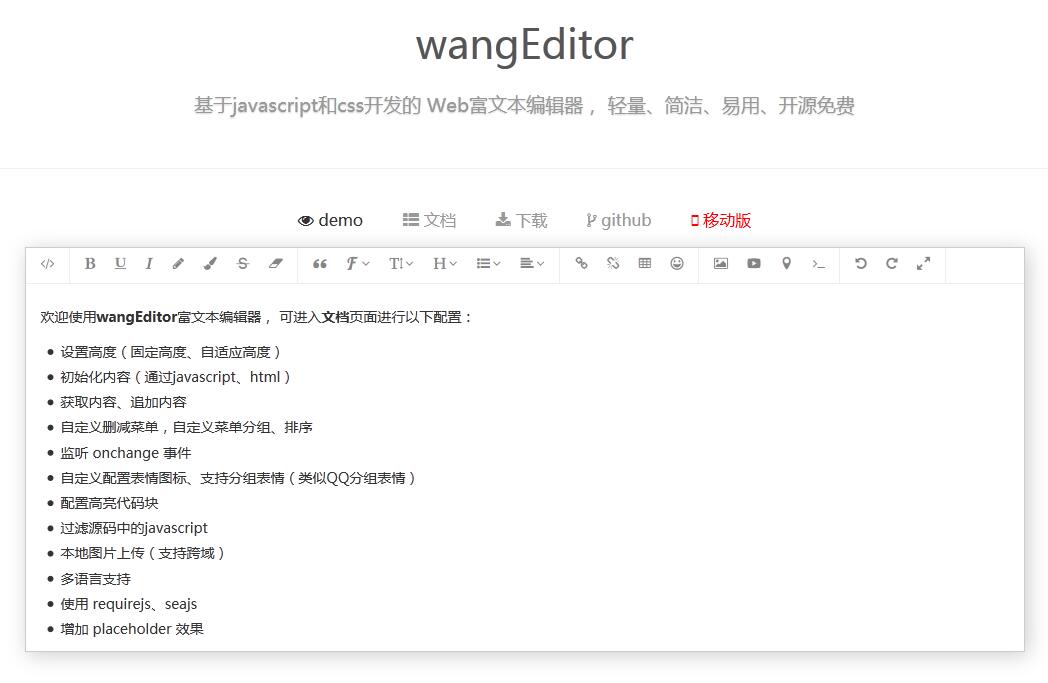Toggle fullscreen editor mode
1048x683 pixels.
pyautogui.click(x=924, y=264)
